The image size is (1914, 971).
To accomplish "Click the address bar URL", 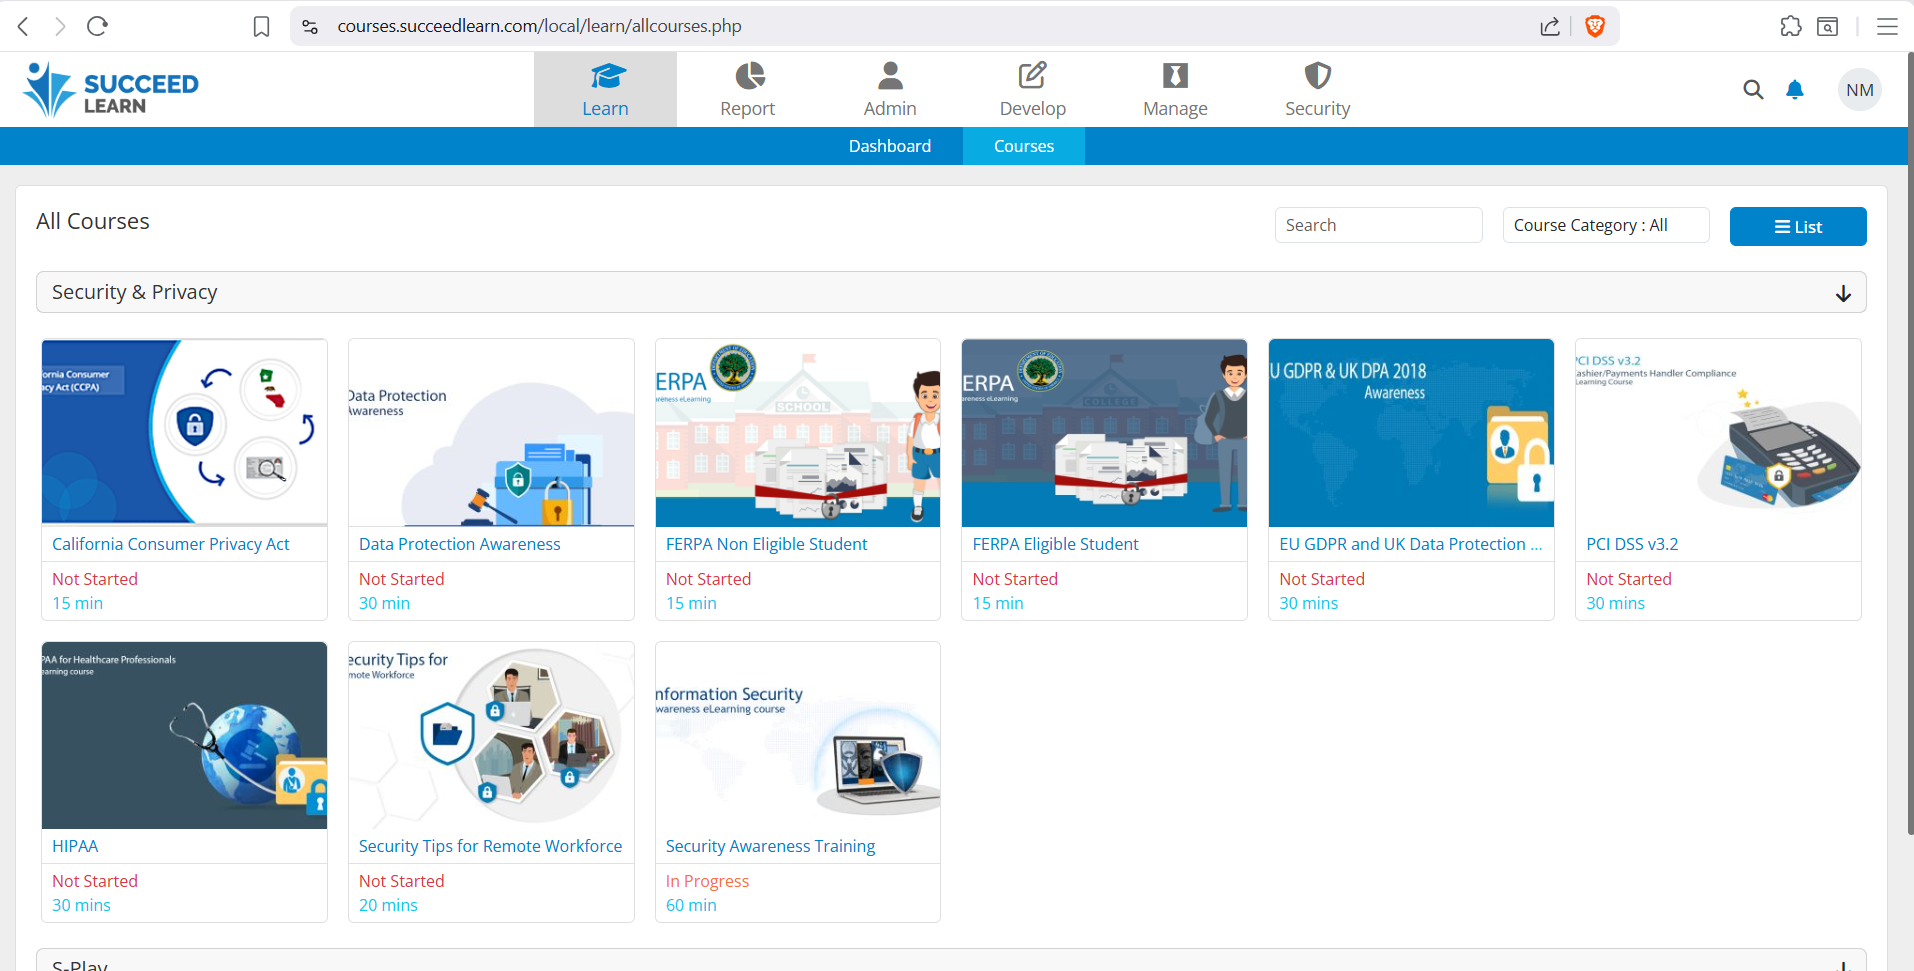I will (540, 26).
